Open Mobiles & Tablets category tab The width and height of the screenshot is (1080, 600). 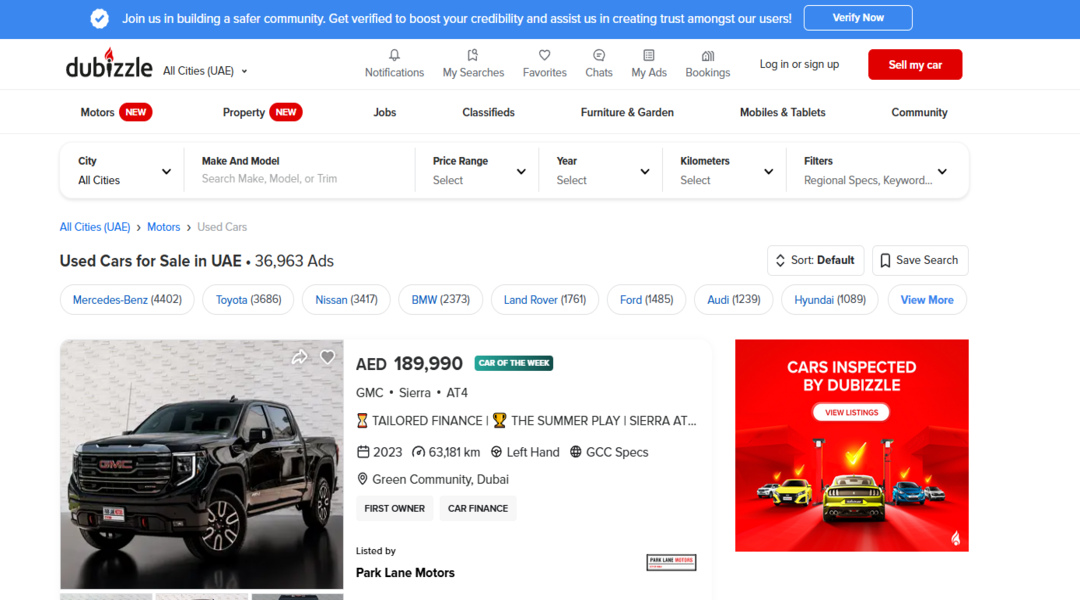click(782, 112)
